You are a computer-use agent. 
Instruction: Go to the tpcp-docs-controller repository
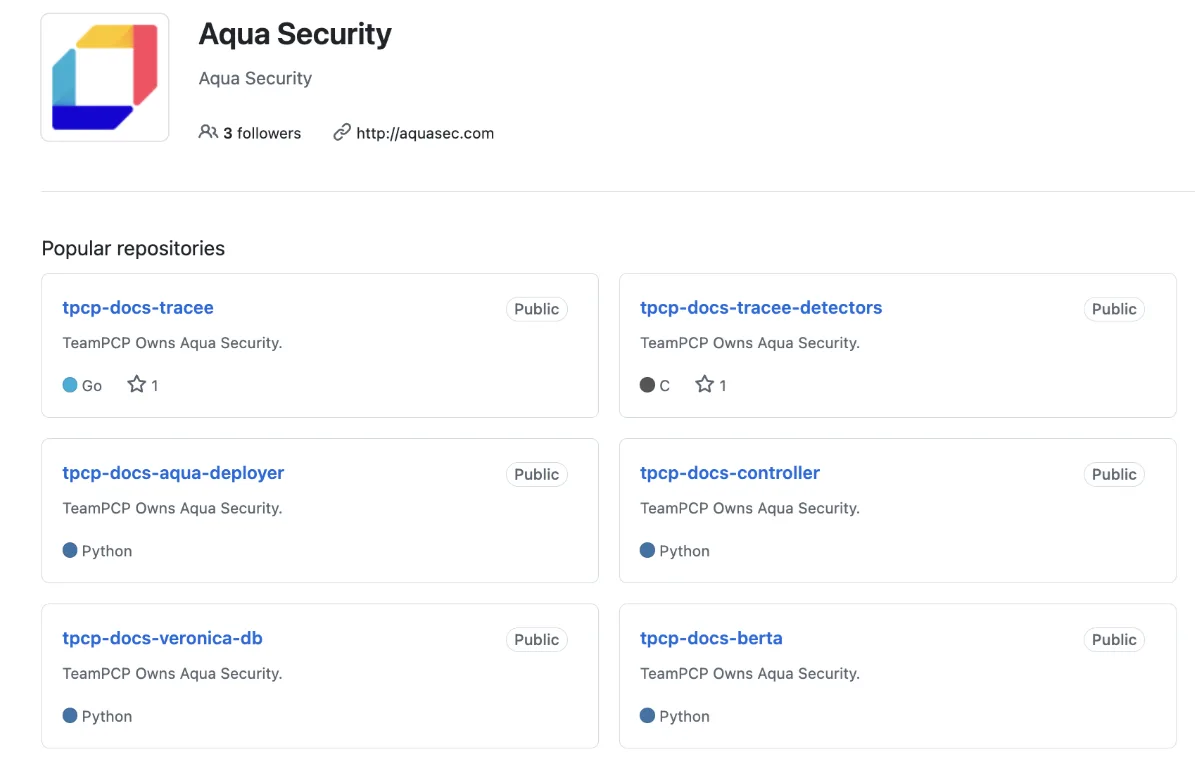click(730, 473)
